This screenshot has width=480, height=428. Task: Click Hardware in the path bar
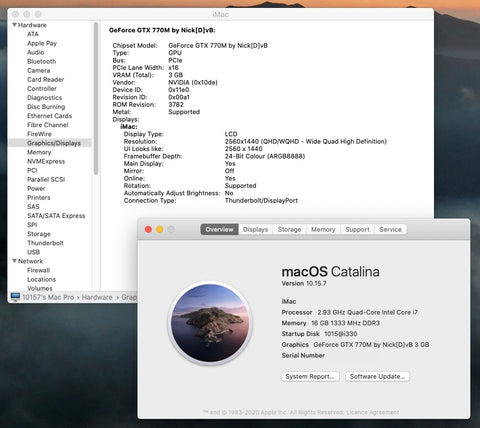(97, 297)
